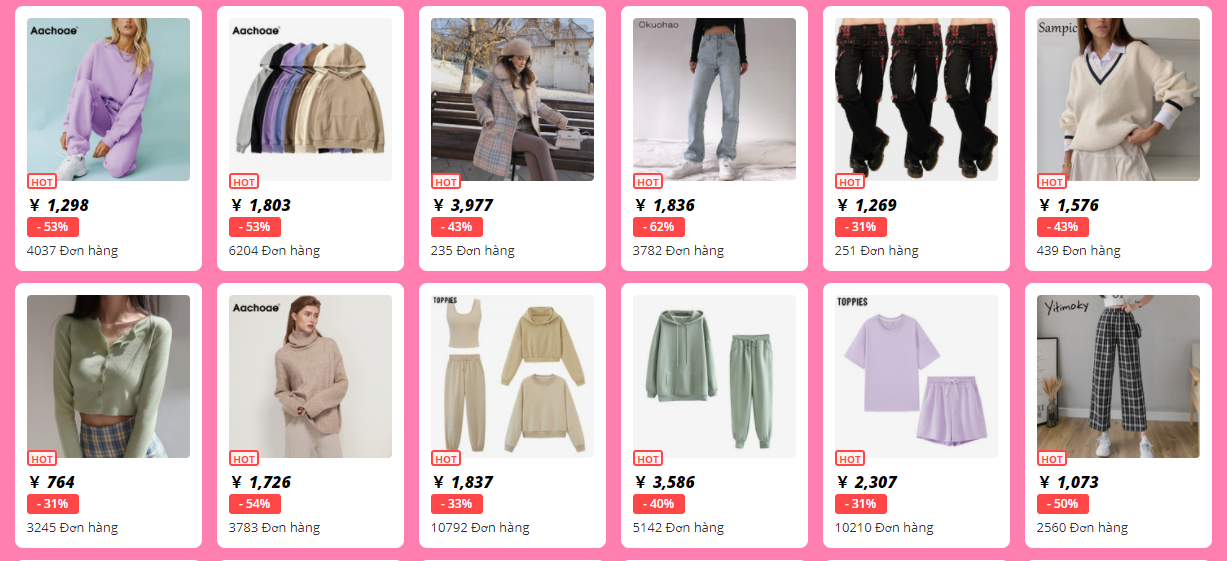Click the HOT badge on blue jeans product
The width and height of the screenshot is (1227, 561).
tap(648, 182)
